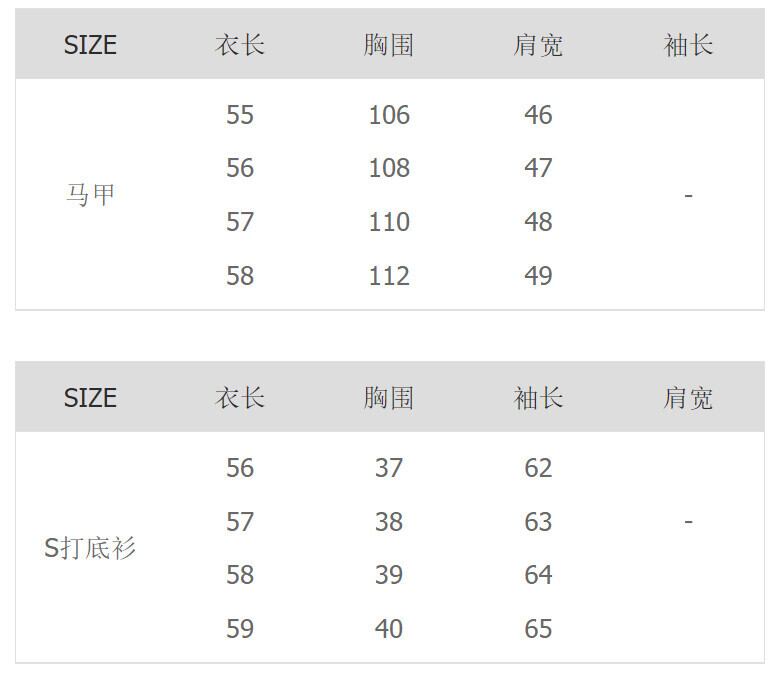772x680 pixels.
Task: Click the 肩宽 header in the S打底衫 table
Action: point(688,398)
